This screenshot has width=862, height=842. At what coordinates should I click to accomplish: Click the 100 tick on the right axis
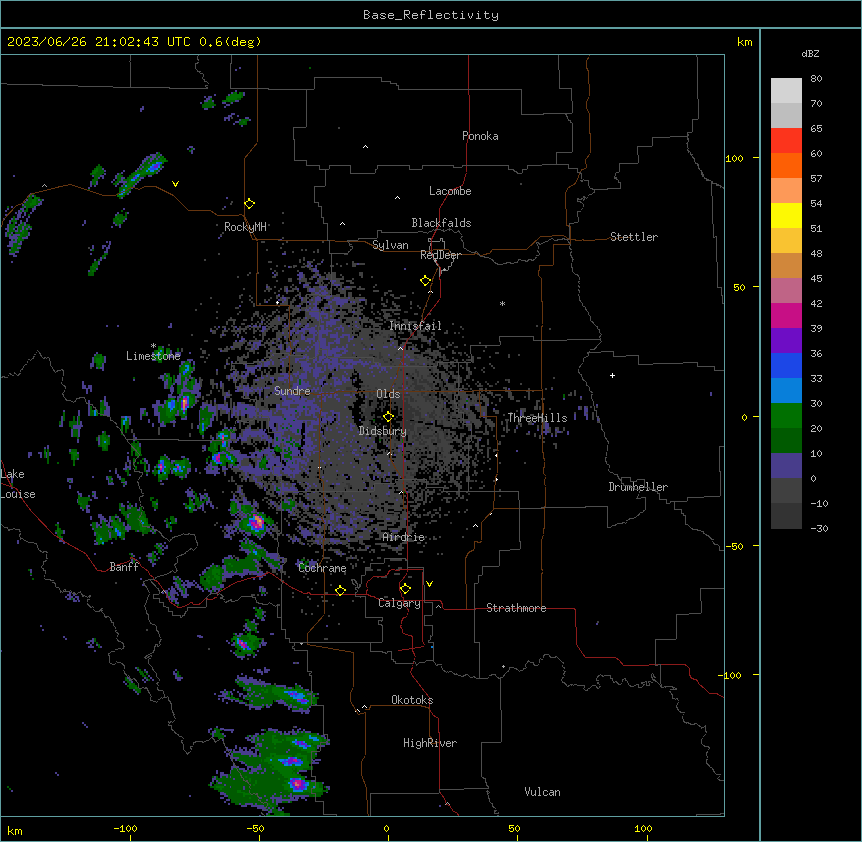734,158
